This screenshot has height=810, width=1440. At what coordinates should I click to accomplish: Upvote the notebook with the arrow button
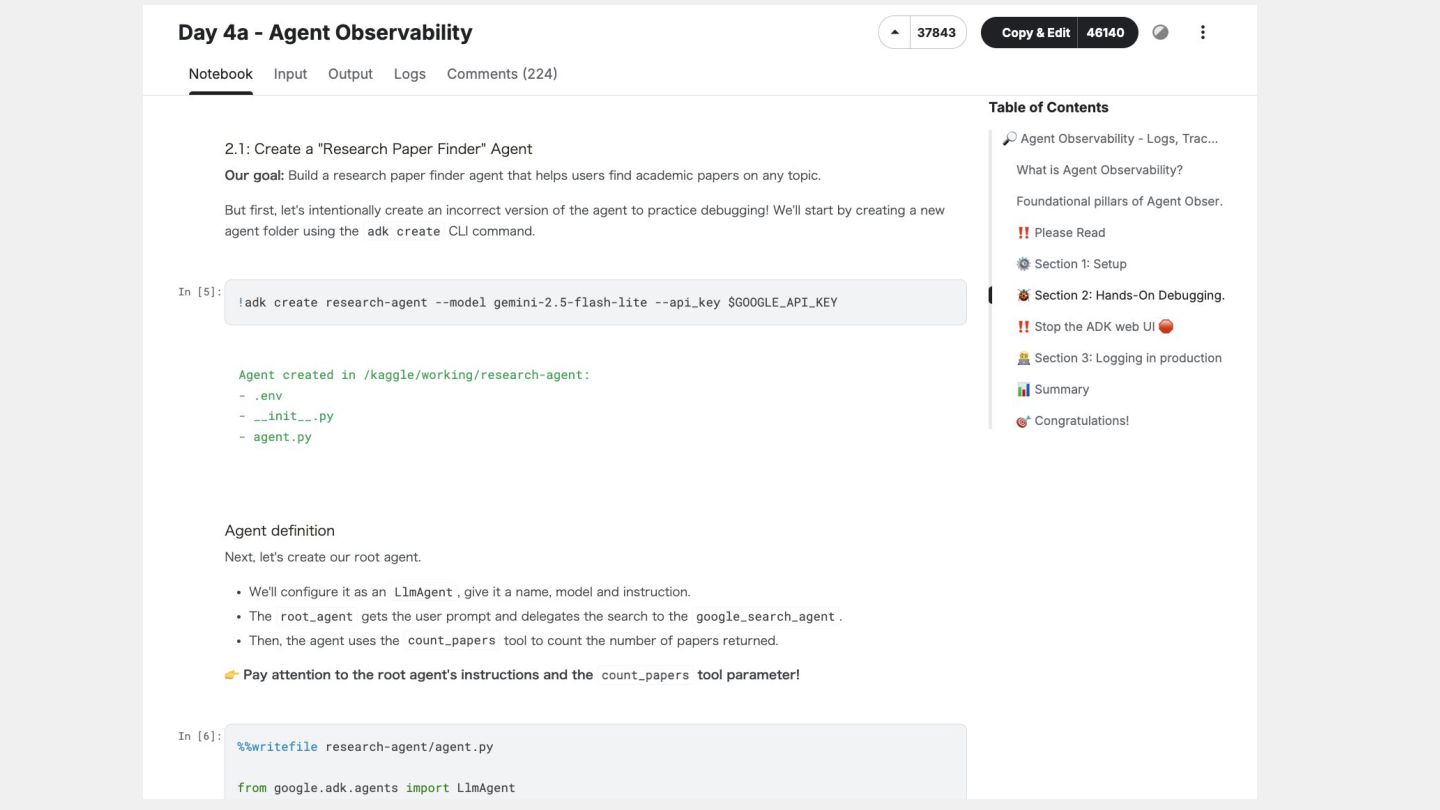(895, 33)
